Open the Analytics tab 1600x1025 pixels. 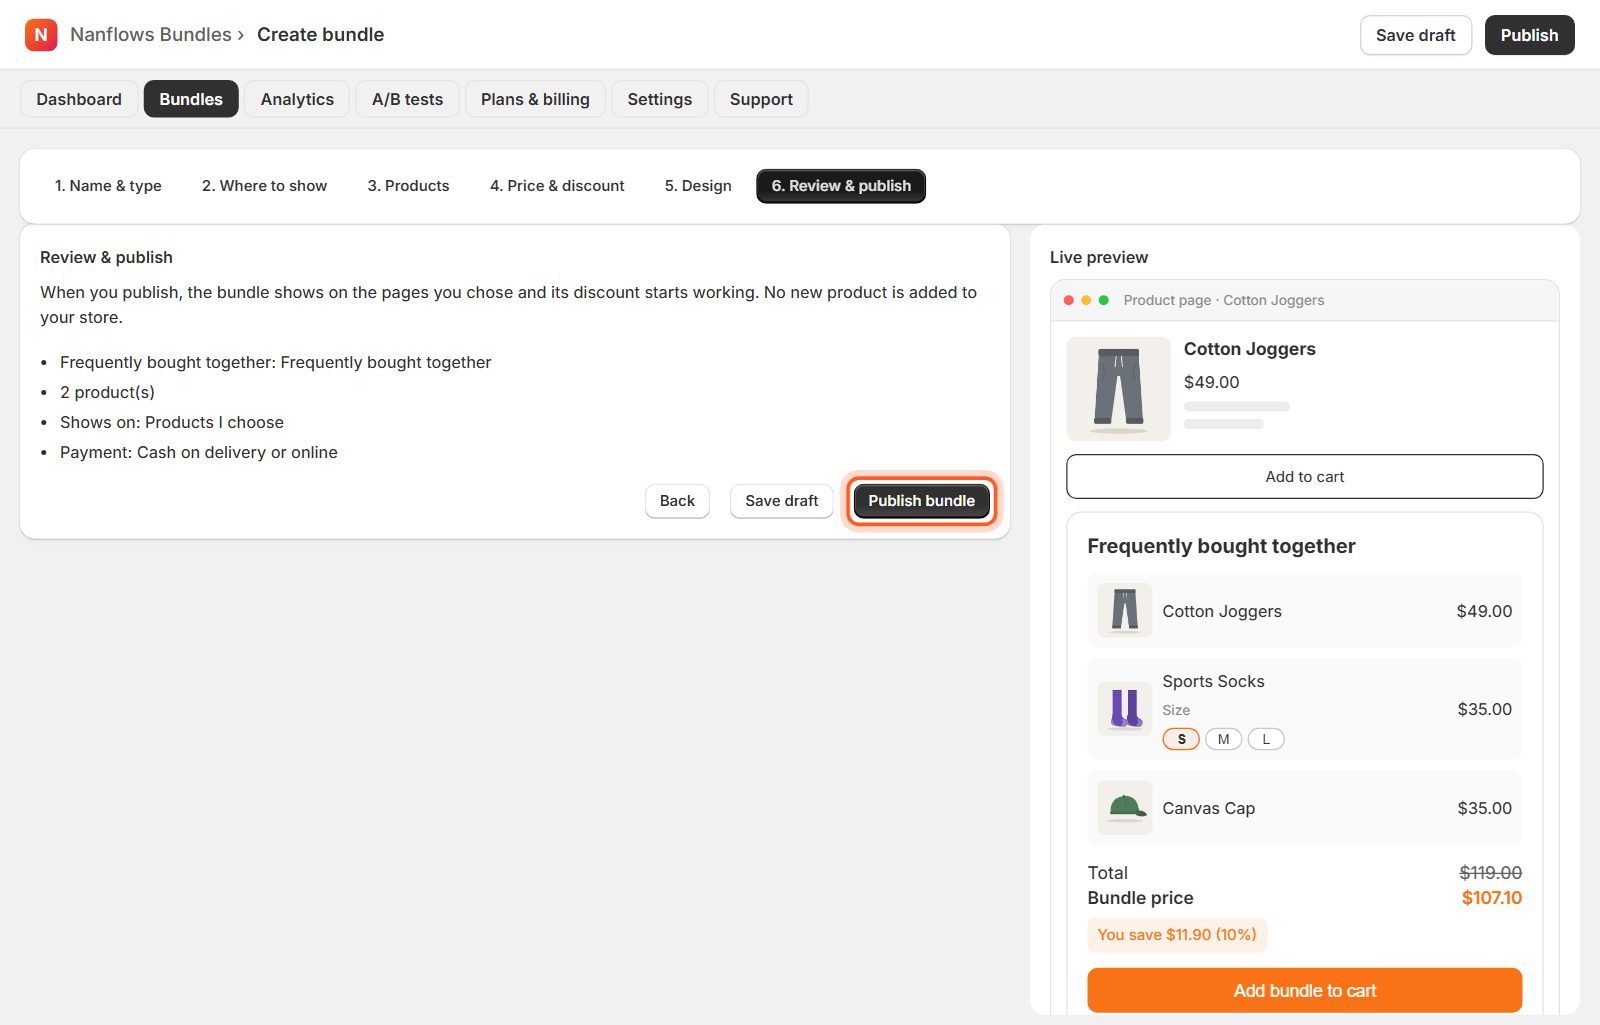[x=297, y=99]
